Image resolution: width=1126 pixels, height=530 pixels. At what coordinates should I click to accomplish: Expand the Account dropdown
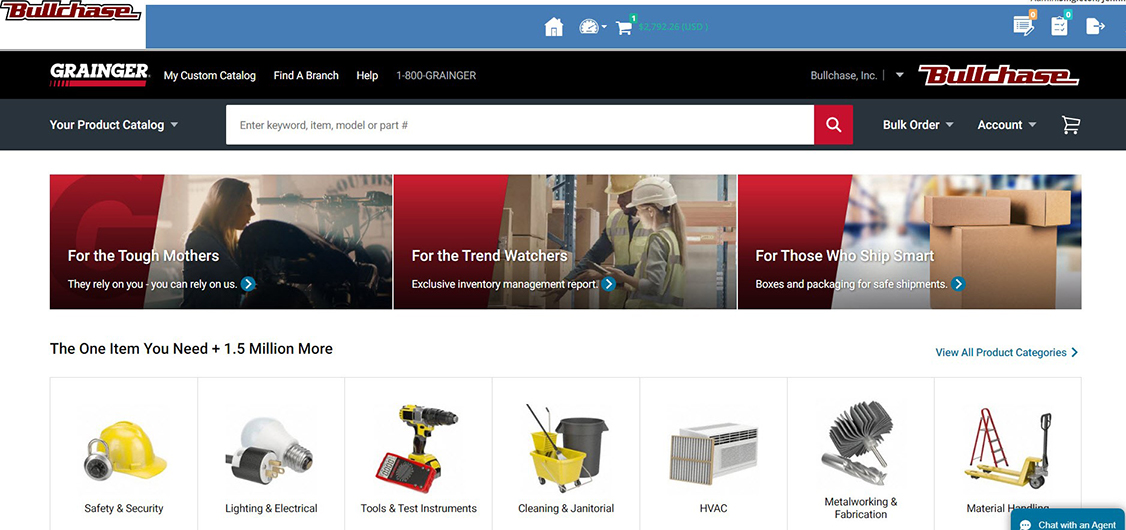(1007, 125)
